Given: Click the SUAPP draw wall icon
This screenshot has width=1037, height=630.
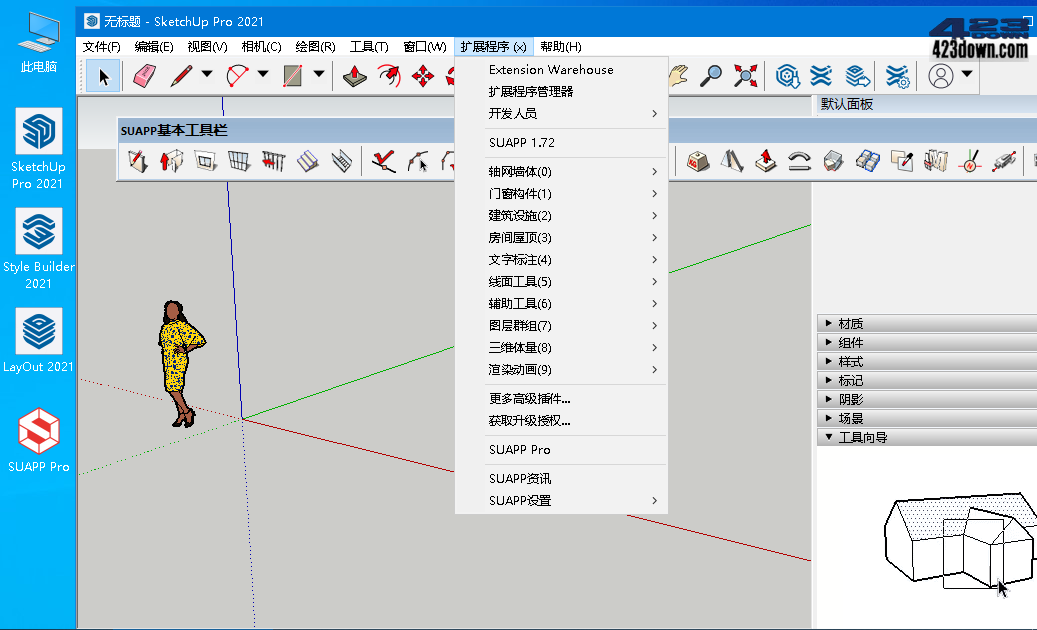Looking at the screenshot, I should 138,161.
